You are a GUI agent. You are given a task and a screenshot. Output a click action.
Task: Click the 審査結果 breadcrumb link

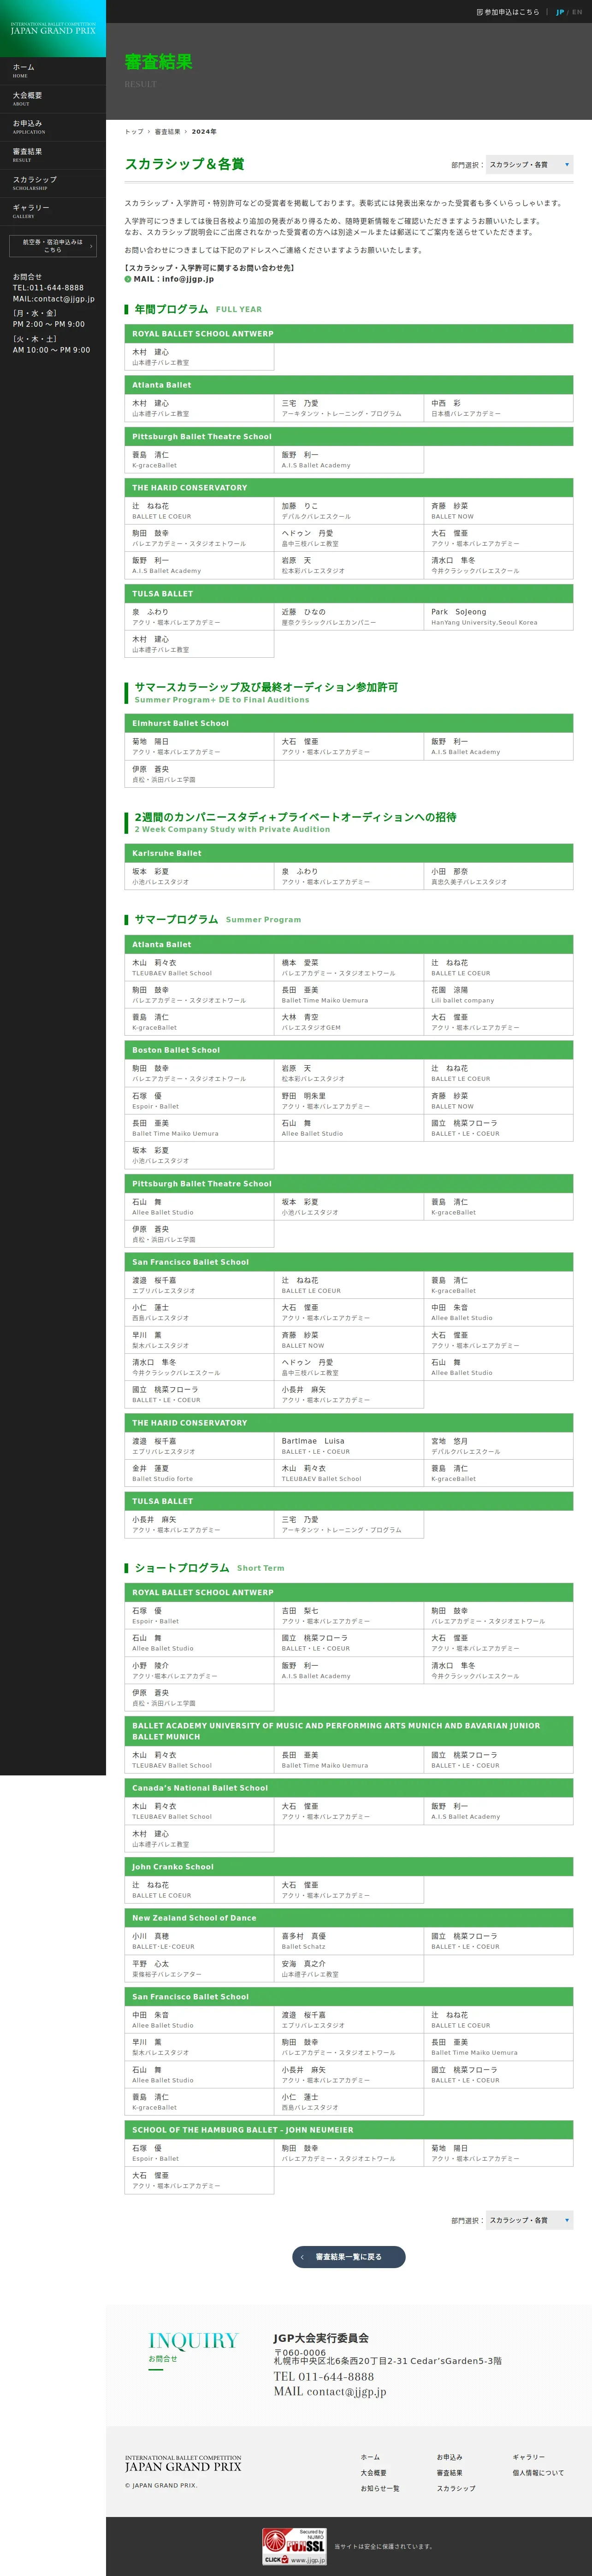(x=167, y=132)
